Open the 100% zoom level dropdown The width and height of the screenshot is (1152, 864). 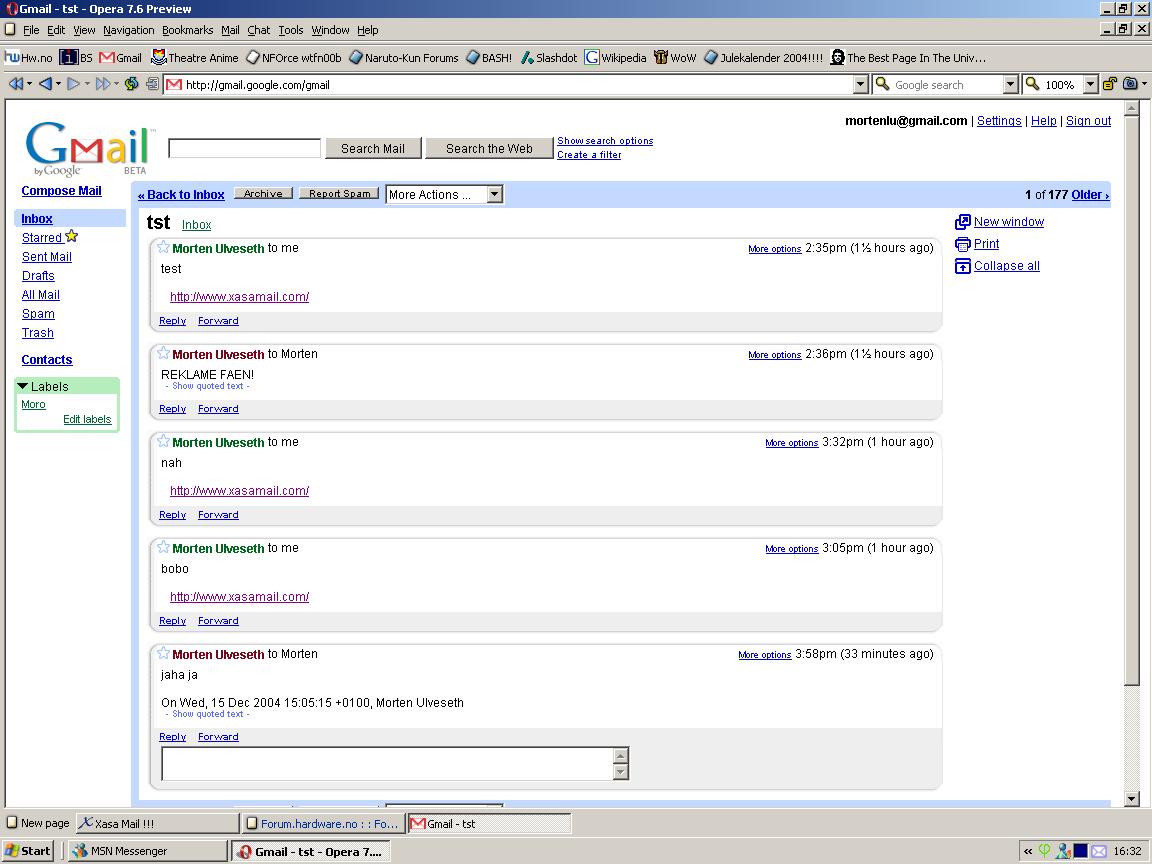tap(1090, 84)
